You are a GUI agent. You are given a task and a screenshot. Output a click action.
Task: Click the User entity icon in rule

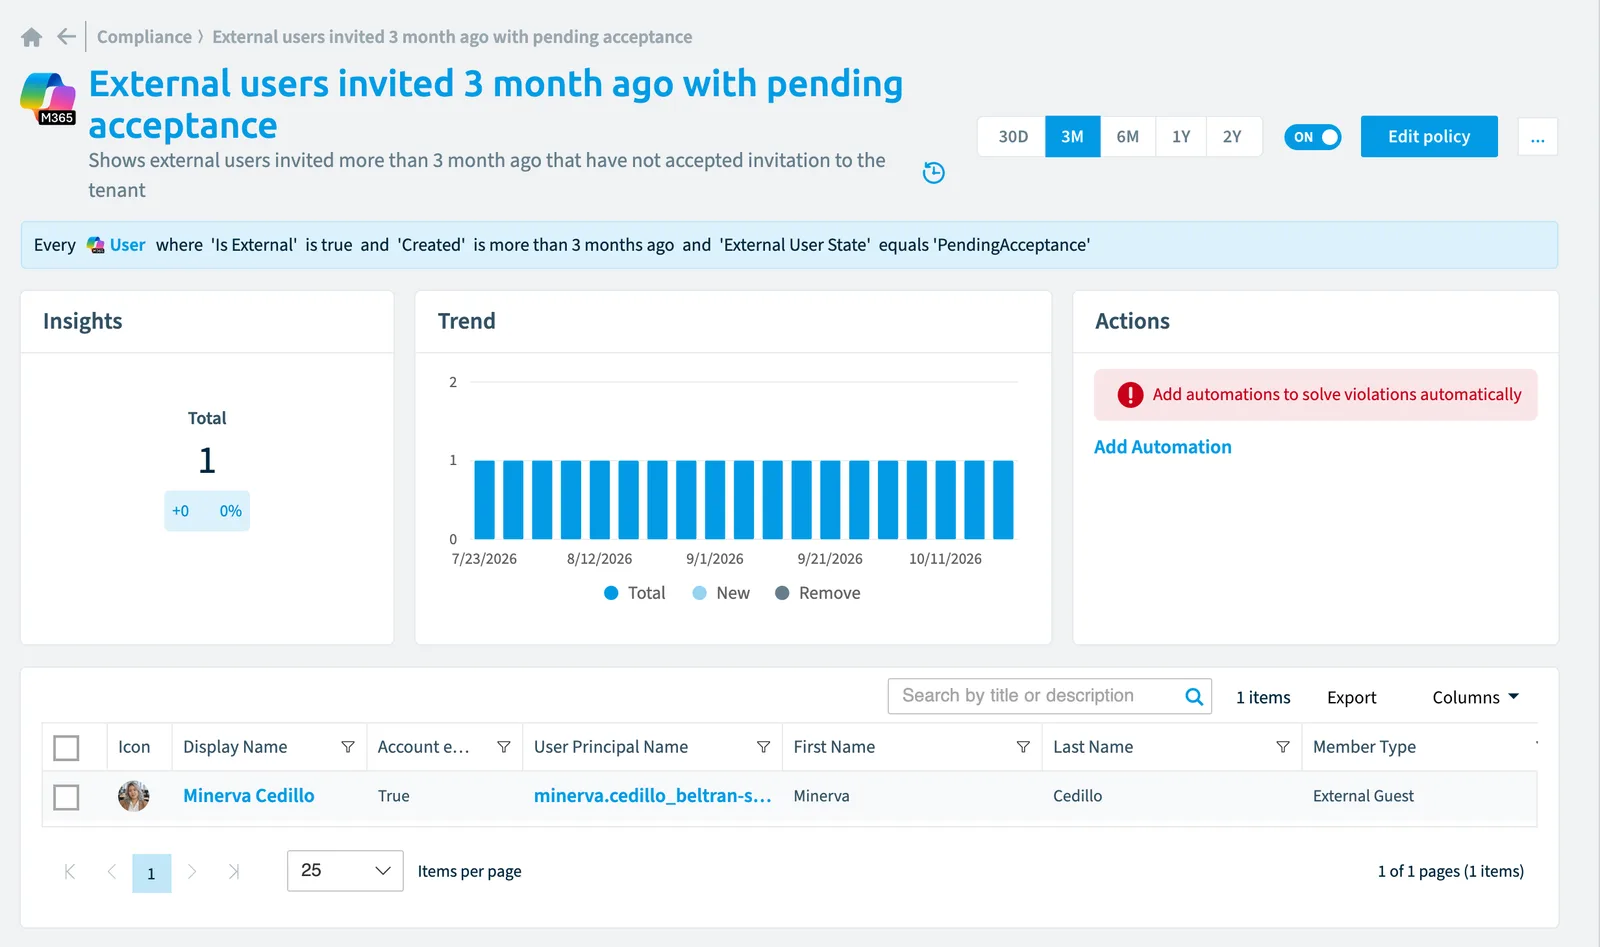96,245
